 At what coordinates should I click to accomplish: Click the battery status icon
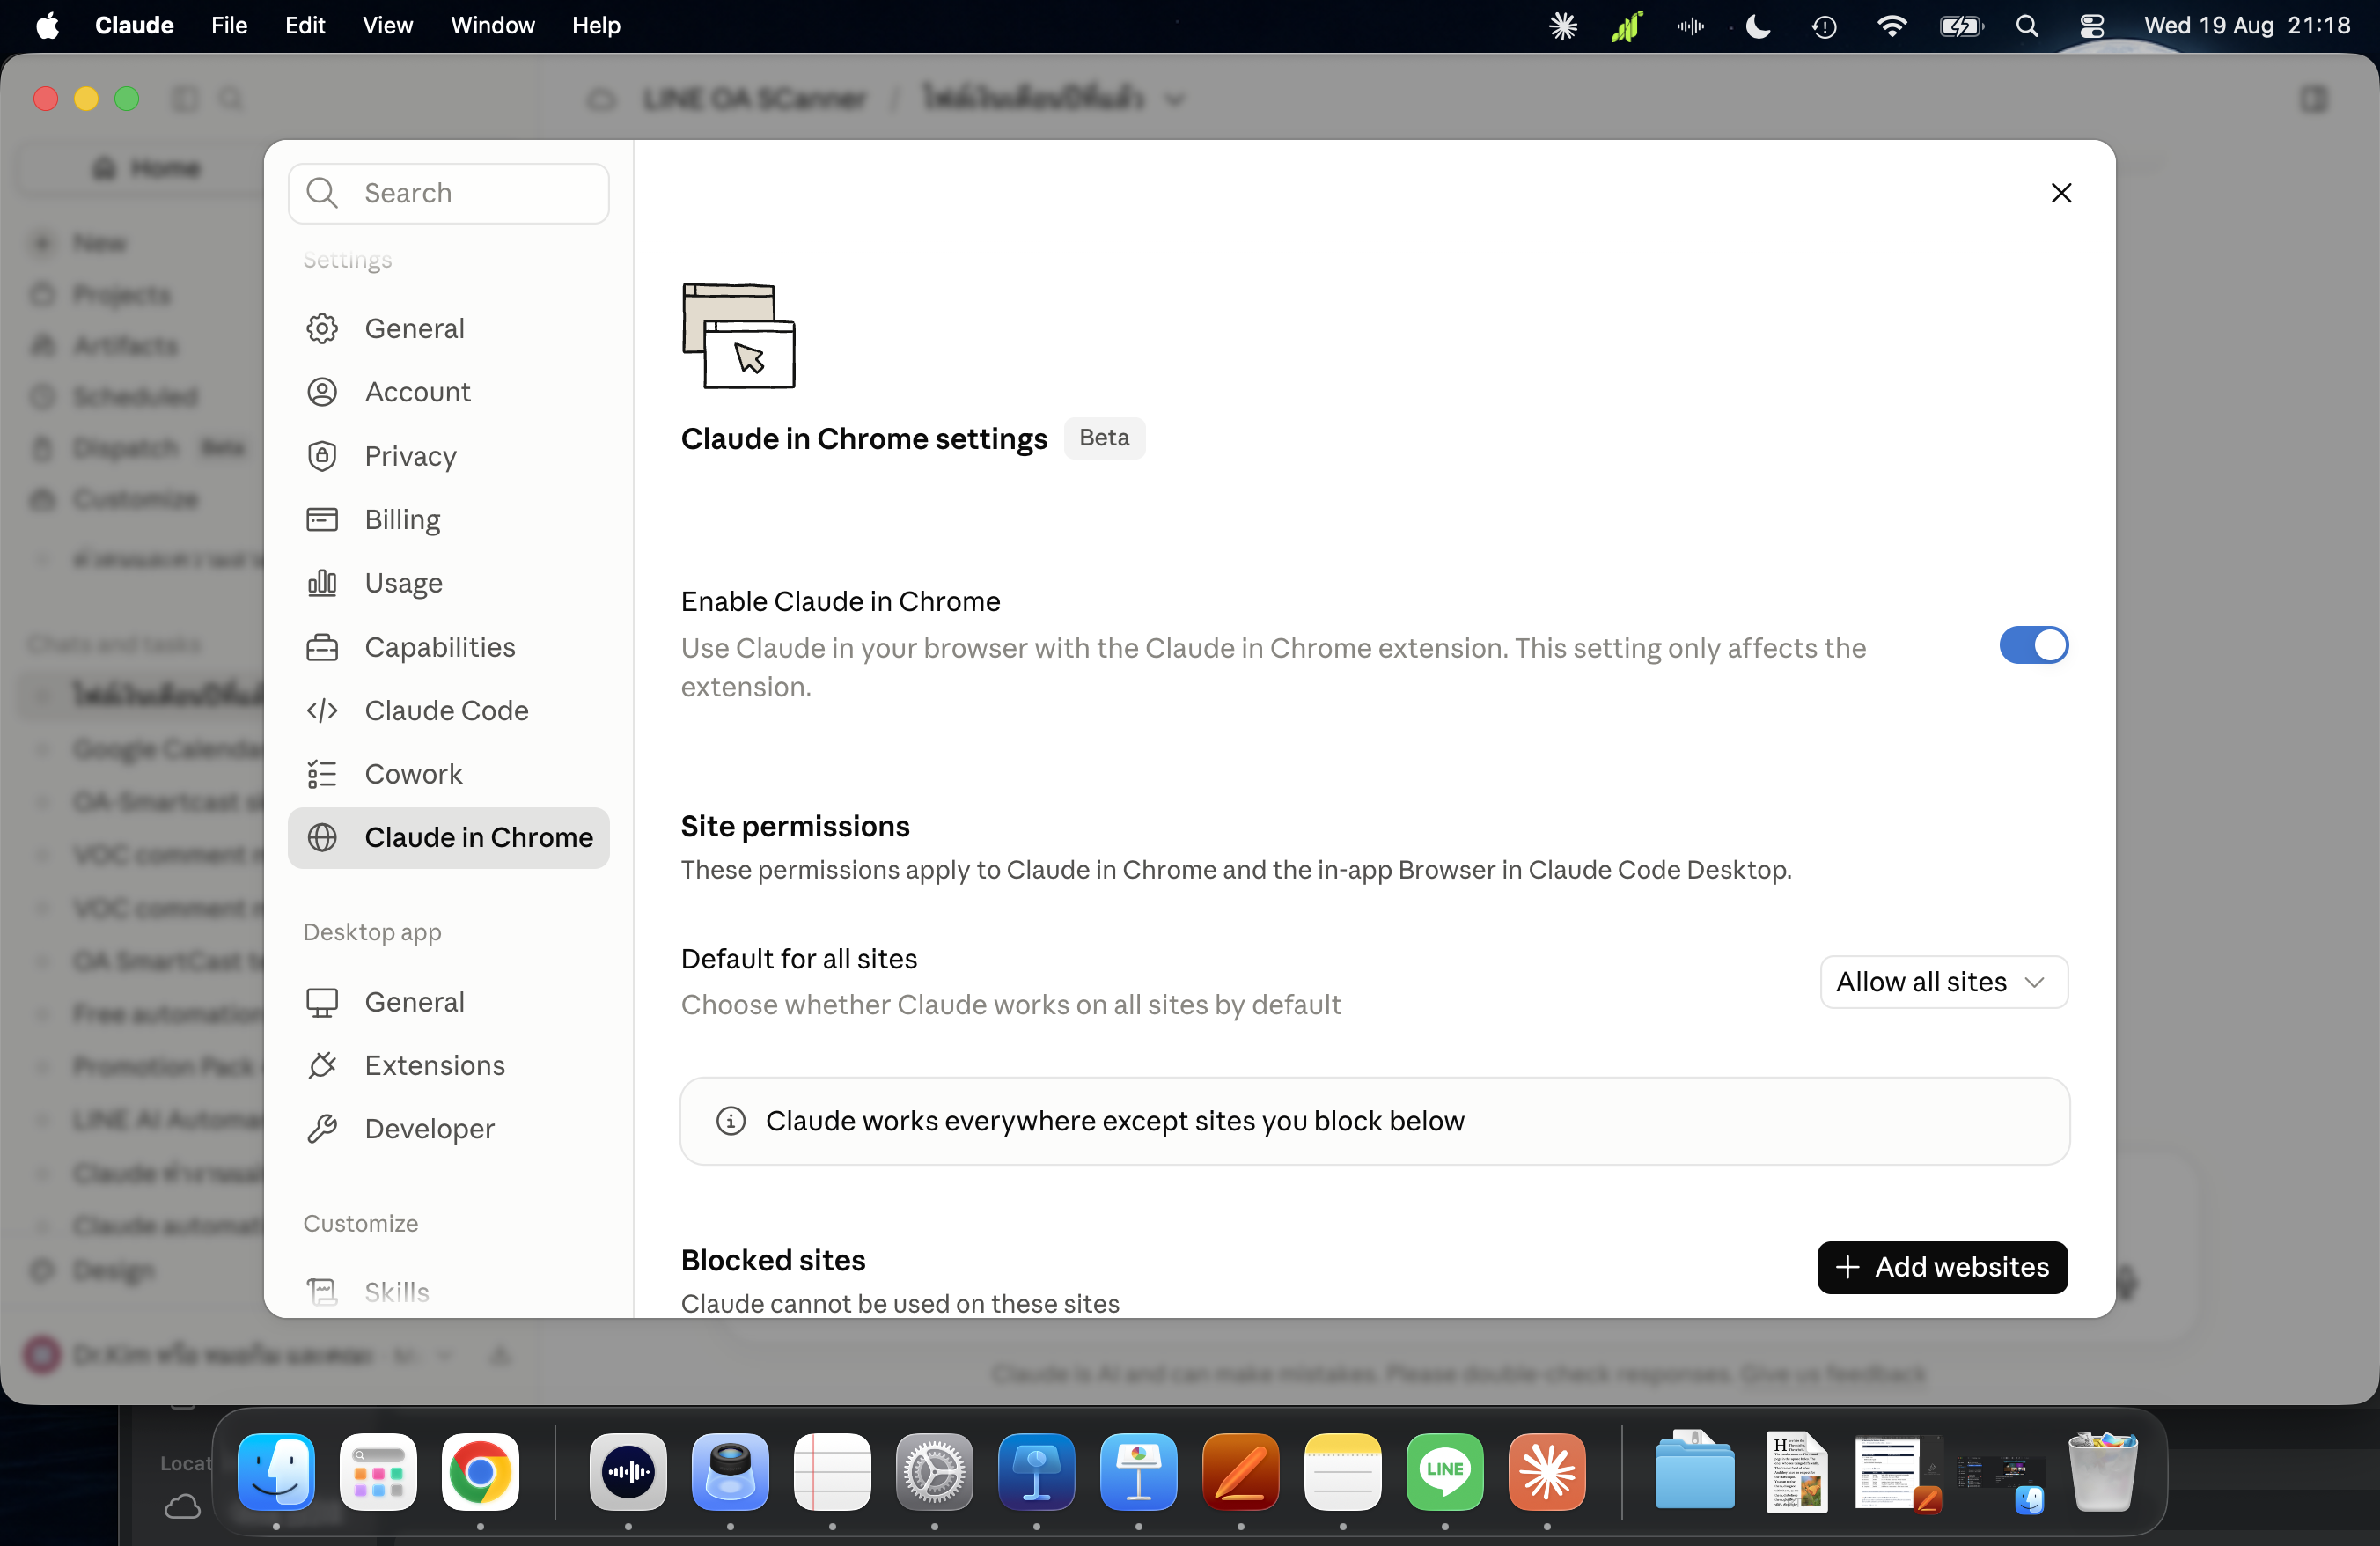click(x=1960, y=25)
